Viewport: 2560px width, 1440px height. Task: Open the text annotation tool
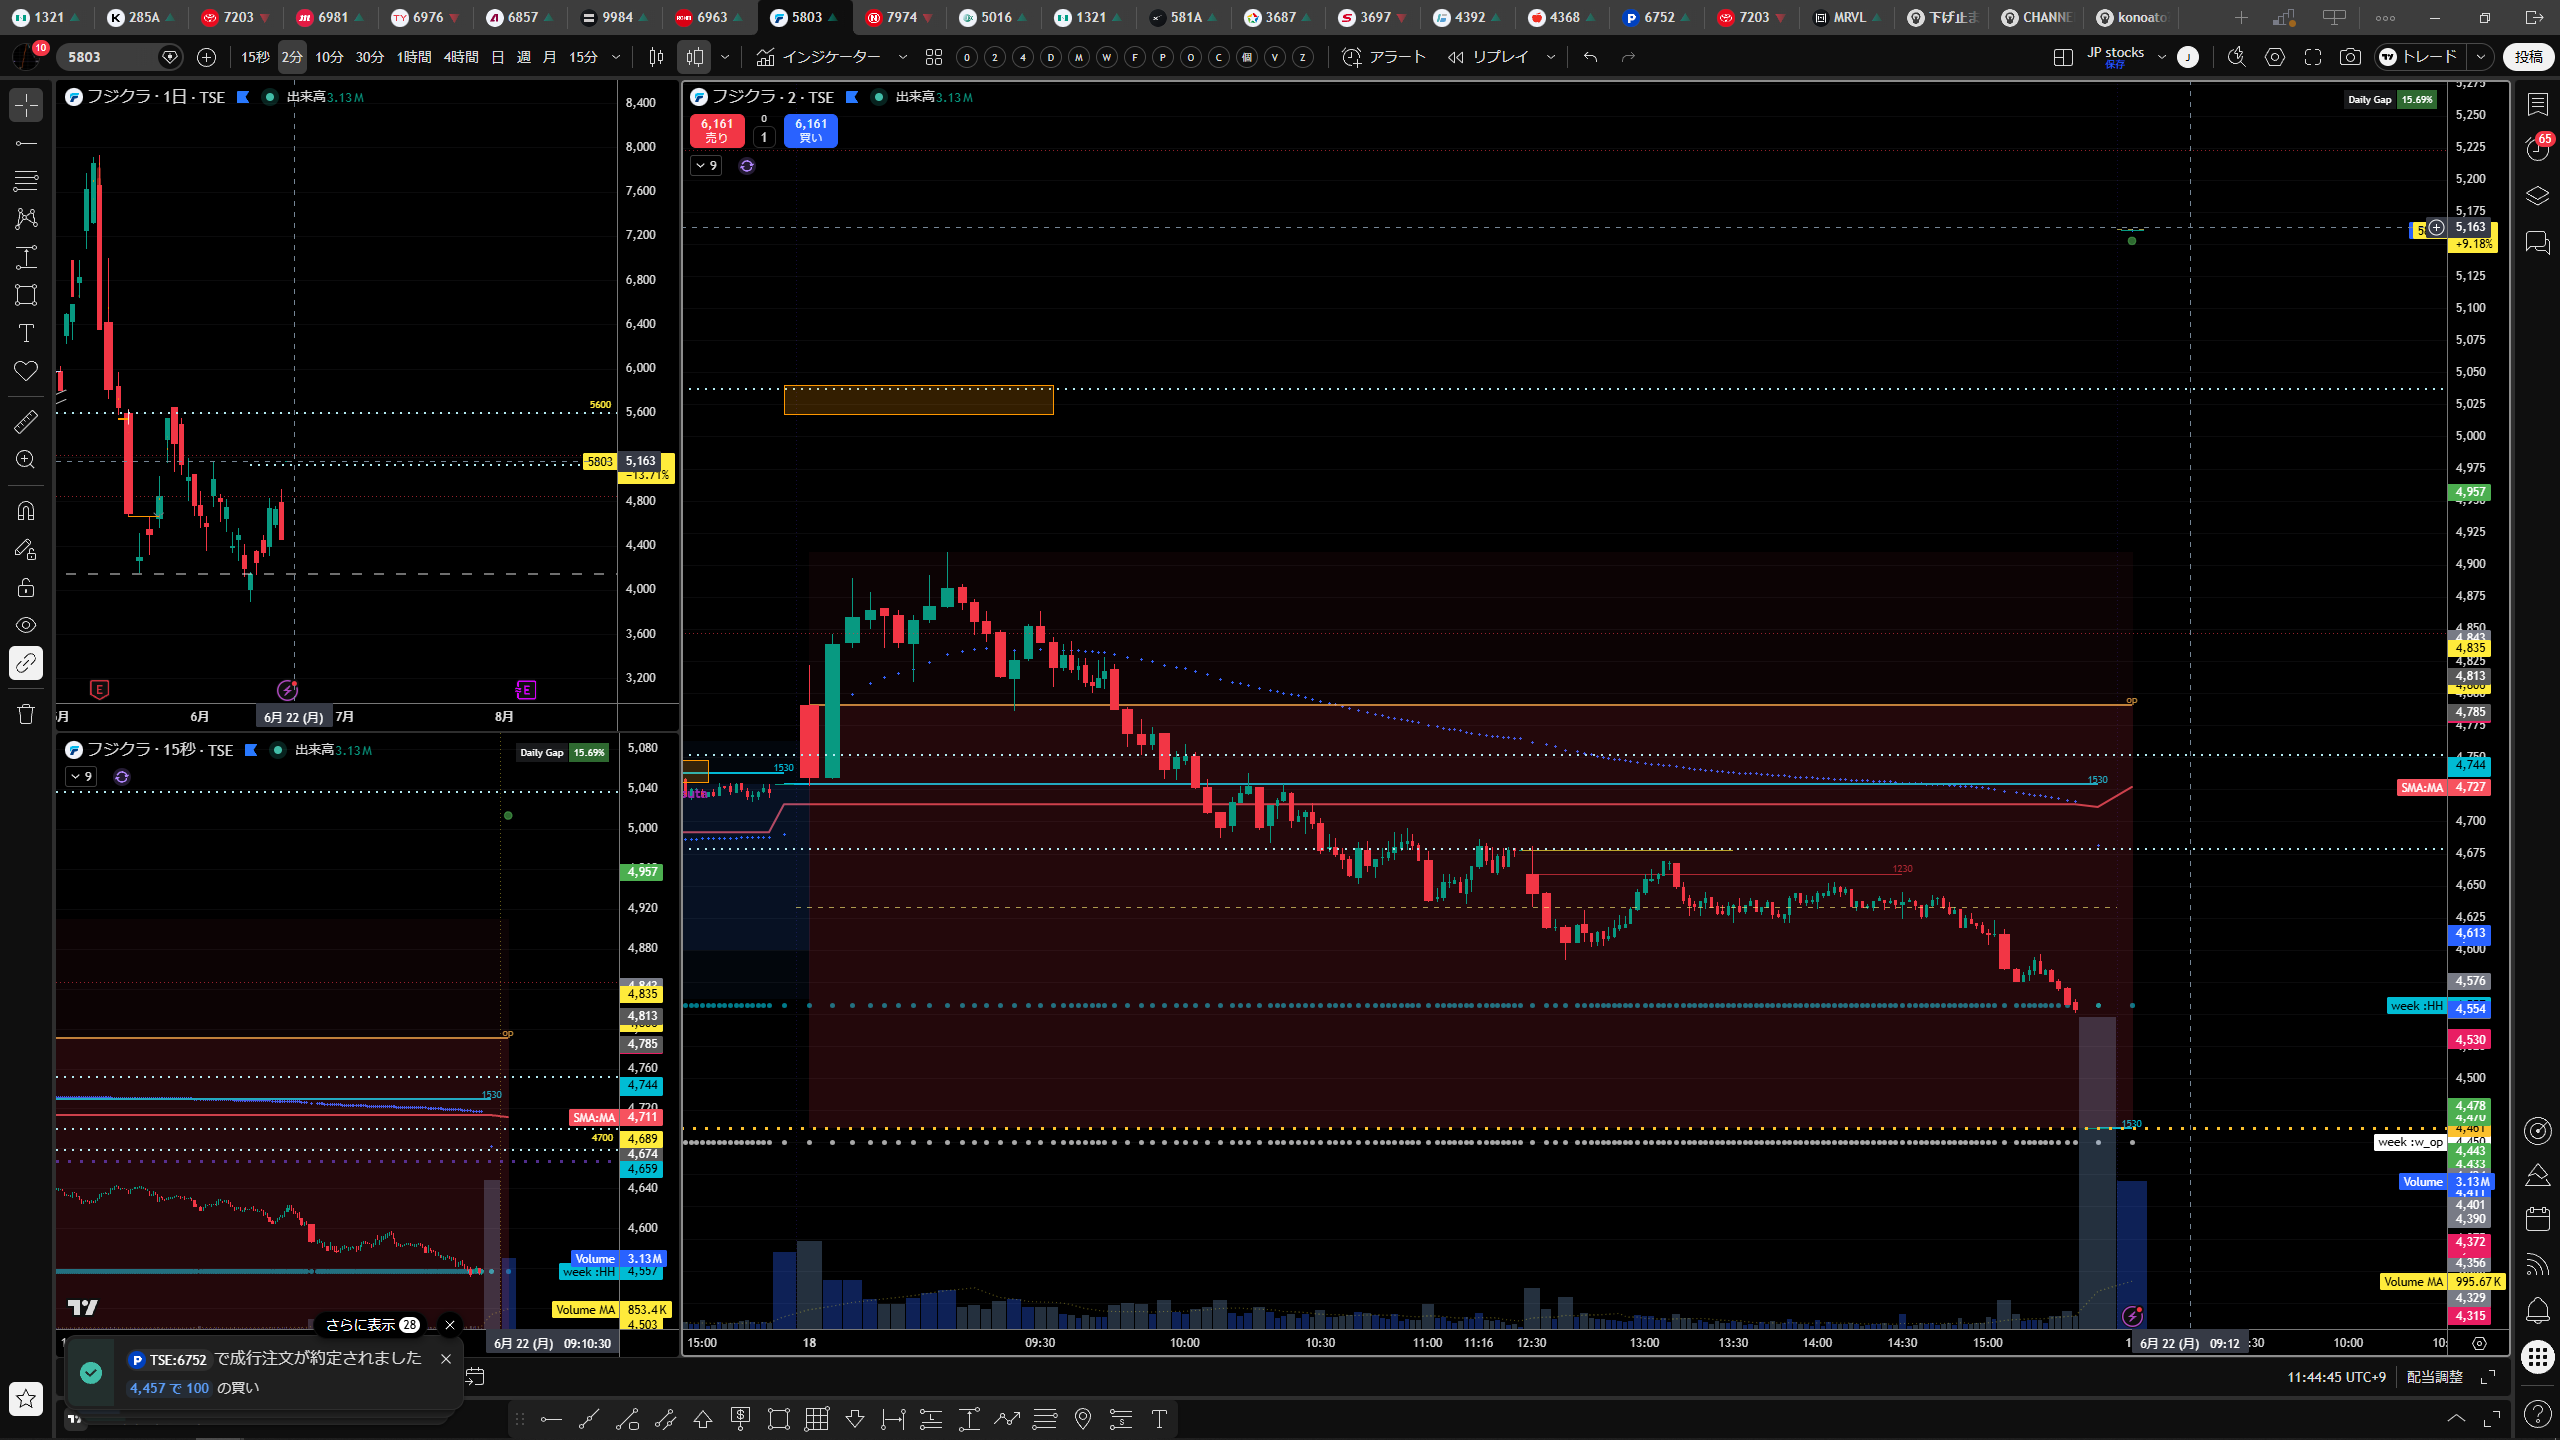[26, 333]
